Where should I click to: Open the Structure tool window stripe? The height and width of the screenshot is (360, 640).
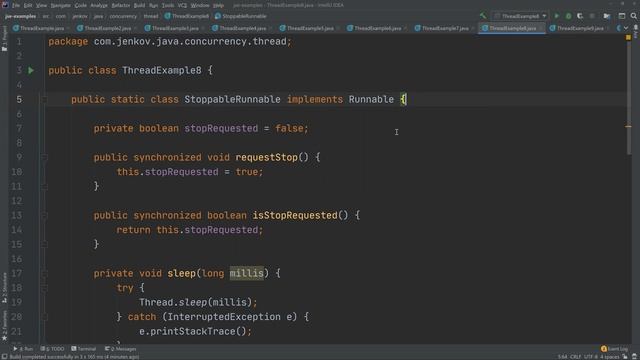pos(4,288)
